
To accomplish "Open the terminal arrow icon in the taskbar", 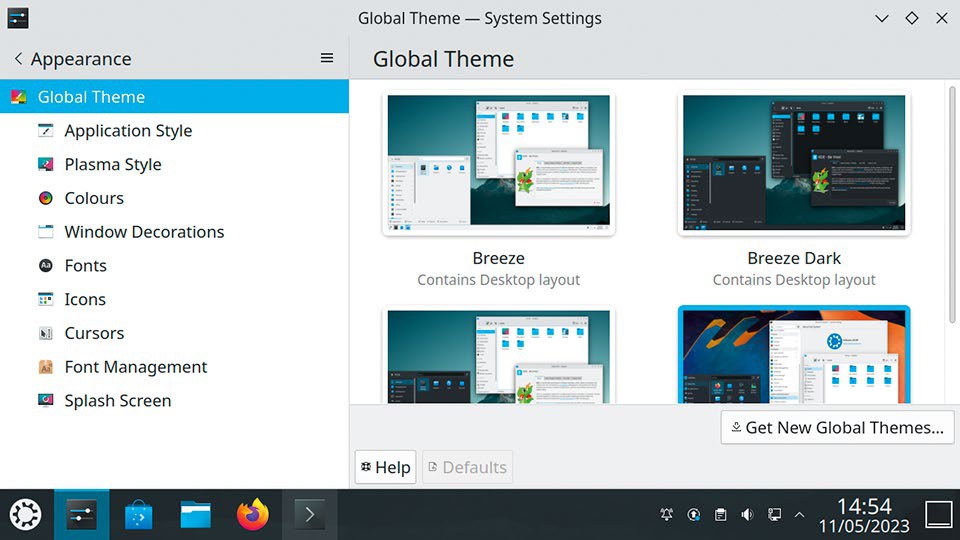I will tap(310, 515).
